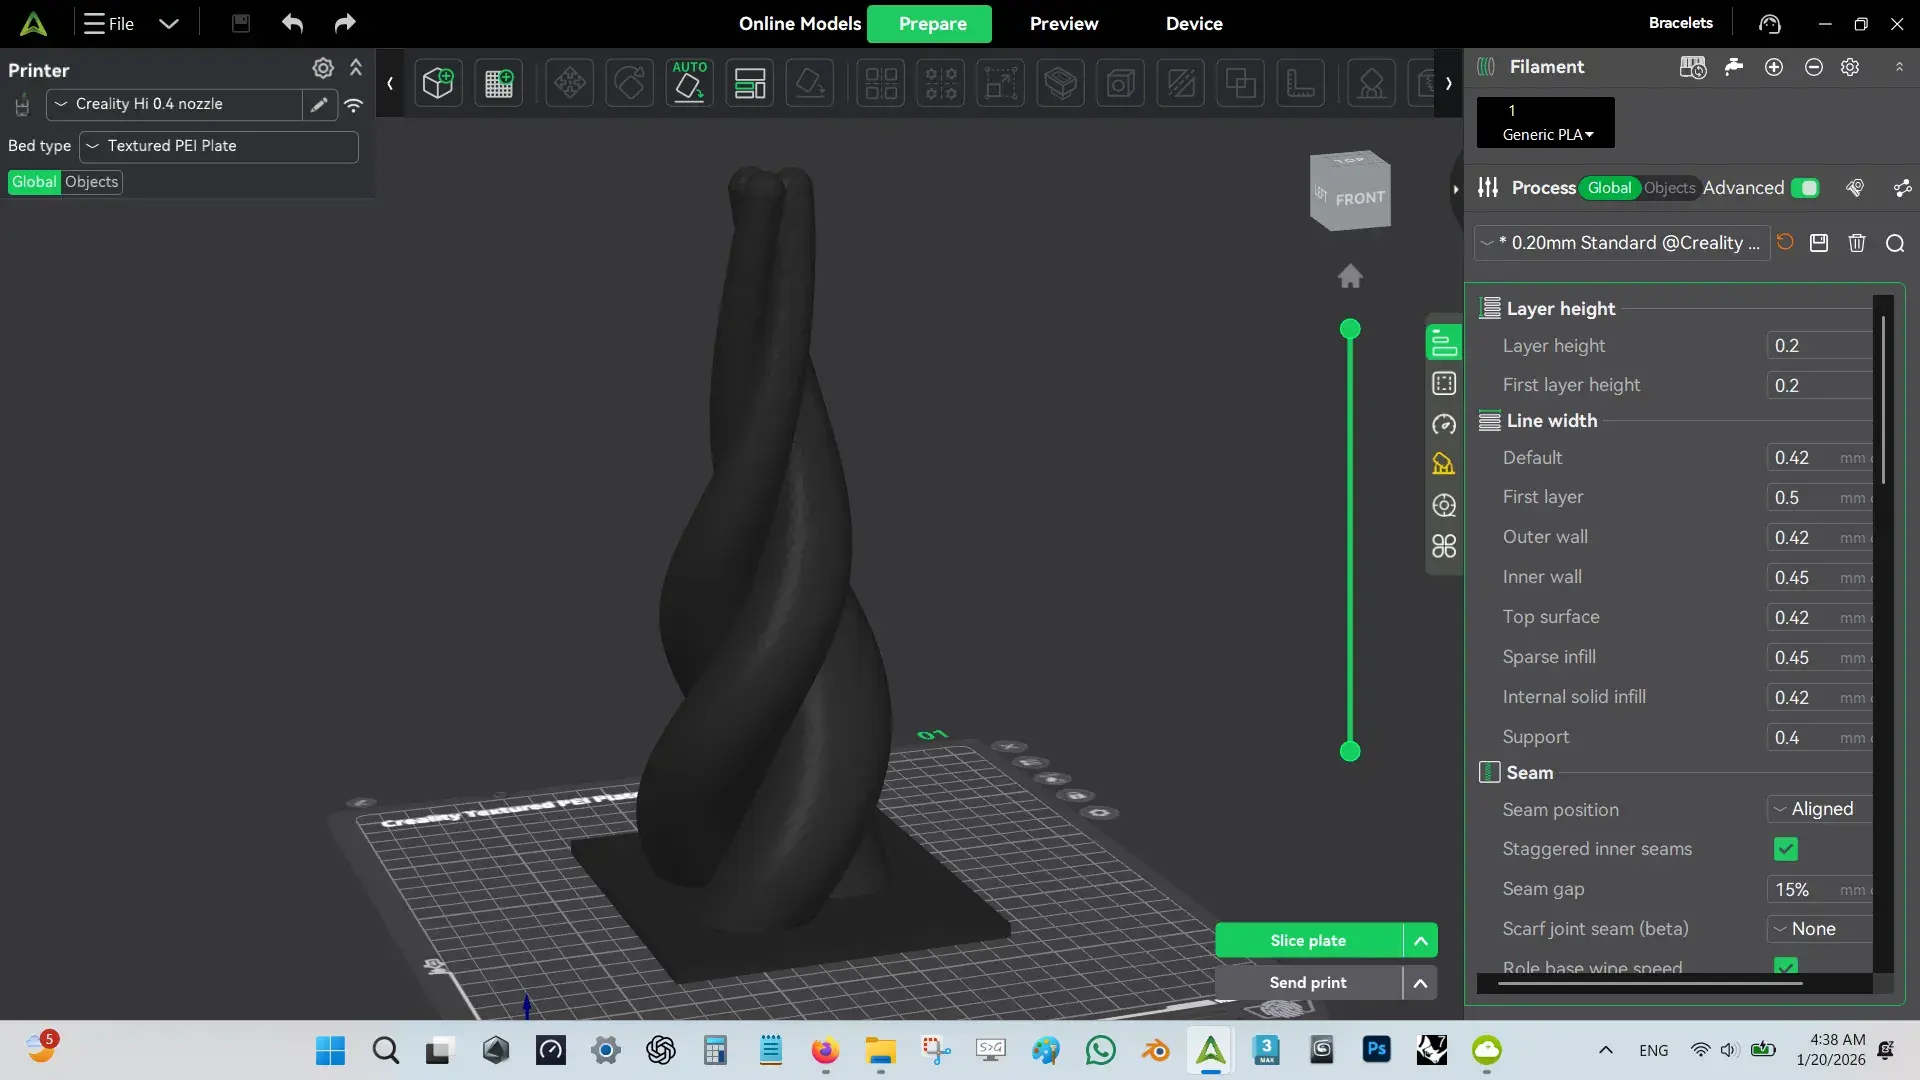Viewport: 1920px width, 1080px height.
Task: Edit the Creality Hi printer preset
Action: point(319,104)
